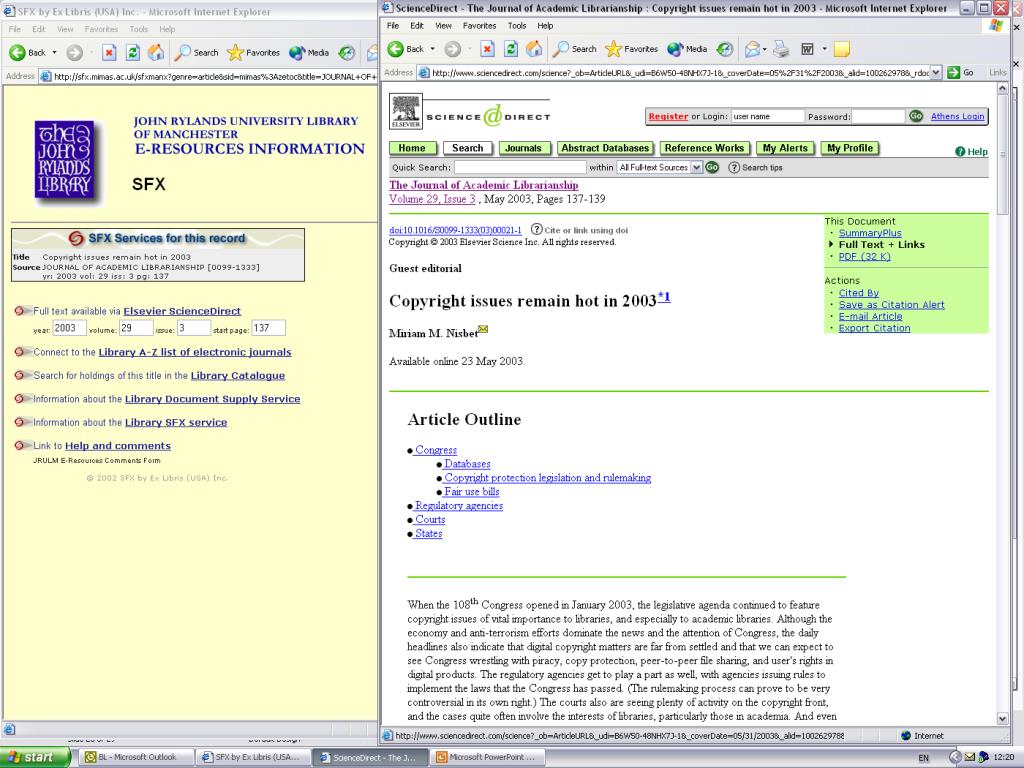Click the Back arrow in the ScienceDirect browser toolbar
The height and width of the screenshot is (768, 1024).
(x=396, y=49)
